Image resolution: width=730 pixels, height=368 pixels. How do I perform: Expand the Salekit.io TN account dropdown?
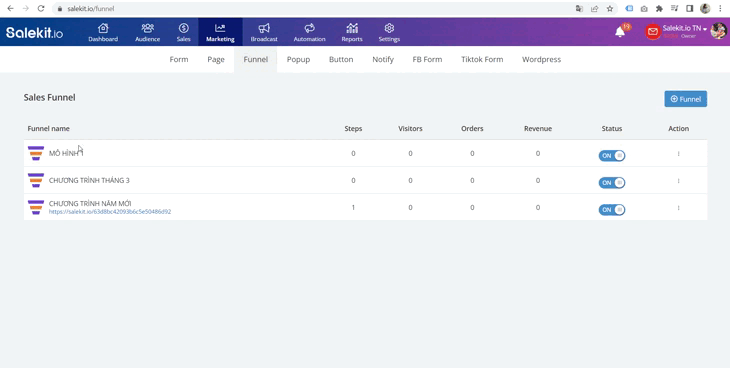coord(684,28)
